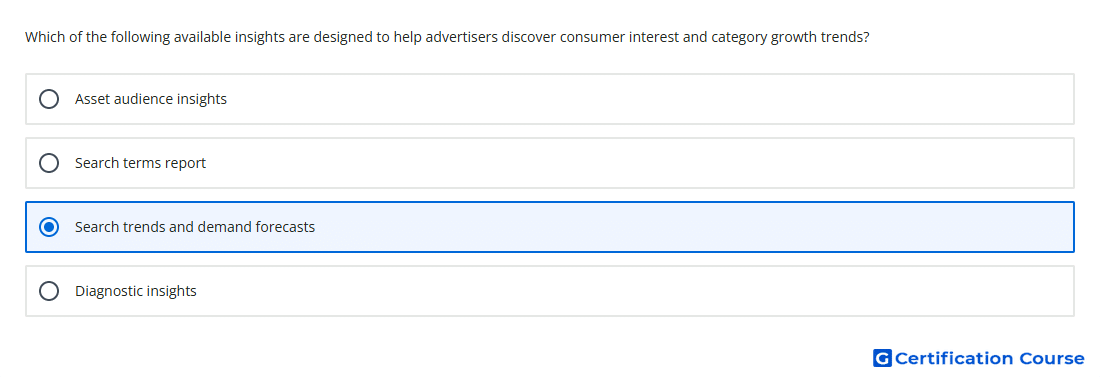Click the 'Asset audience insights' label text
1100x377 pixels.
click(151, 99)
